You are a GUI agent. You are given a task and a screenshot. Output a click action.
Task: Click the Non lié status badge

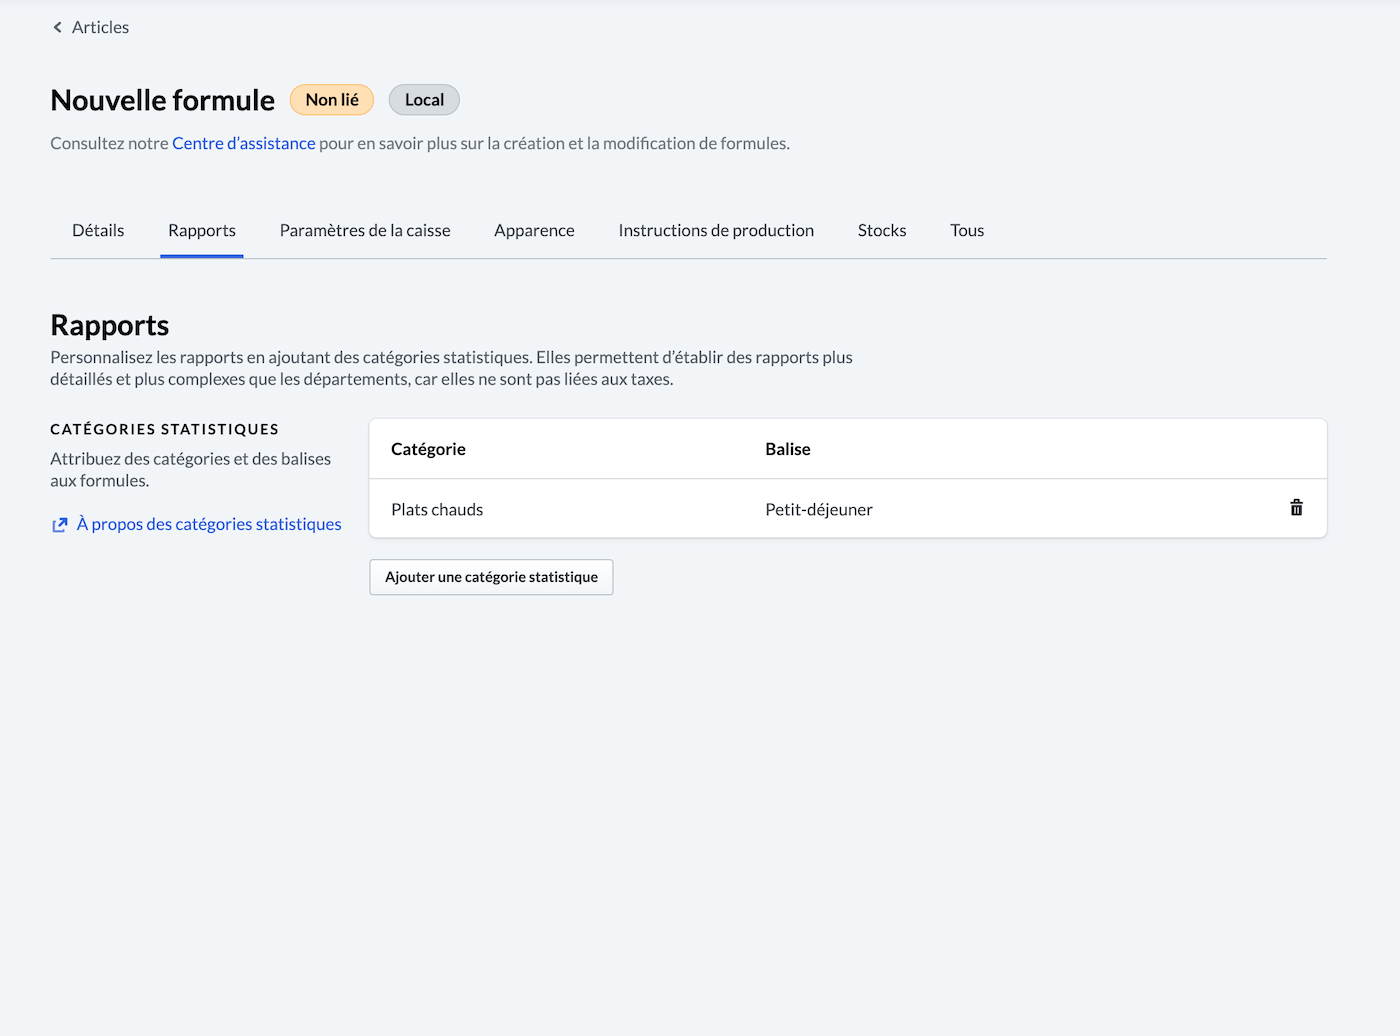pos(332,100)
